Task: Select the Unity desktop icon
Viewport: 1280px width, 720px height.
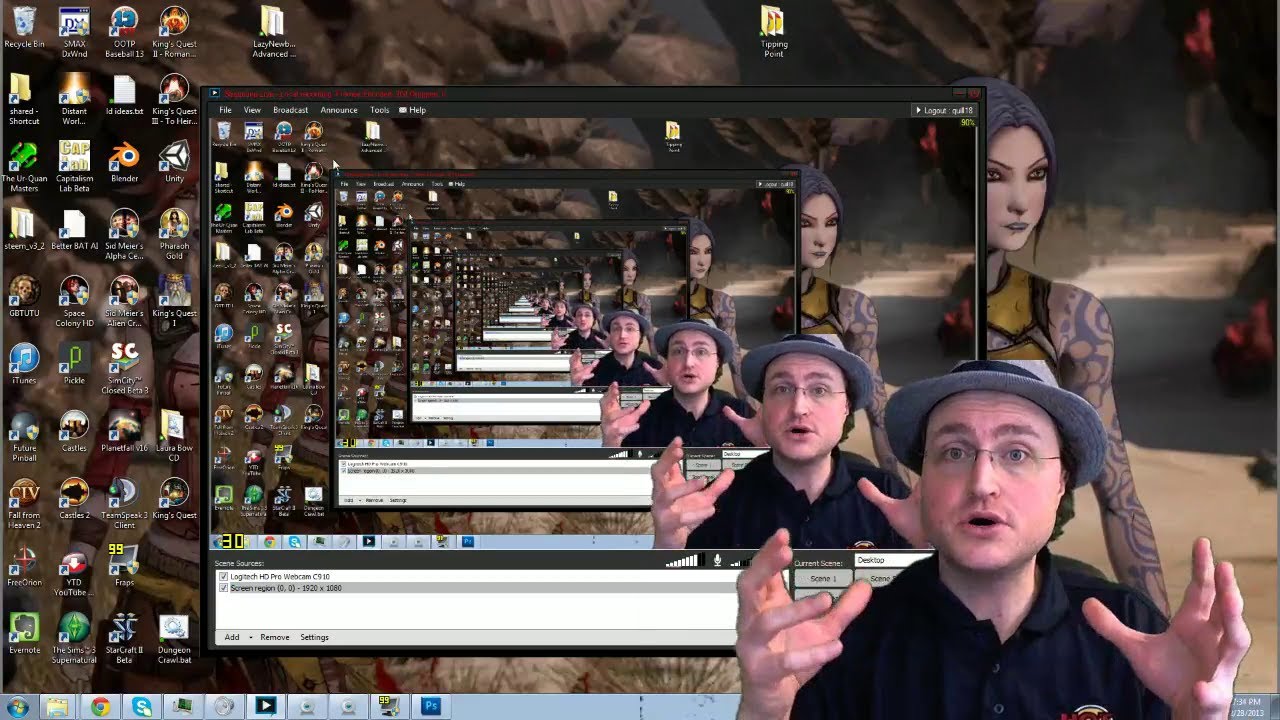Action: (174, 162)
